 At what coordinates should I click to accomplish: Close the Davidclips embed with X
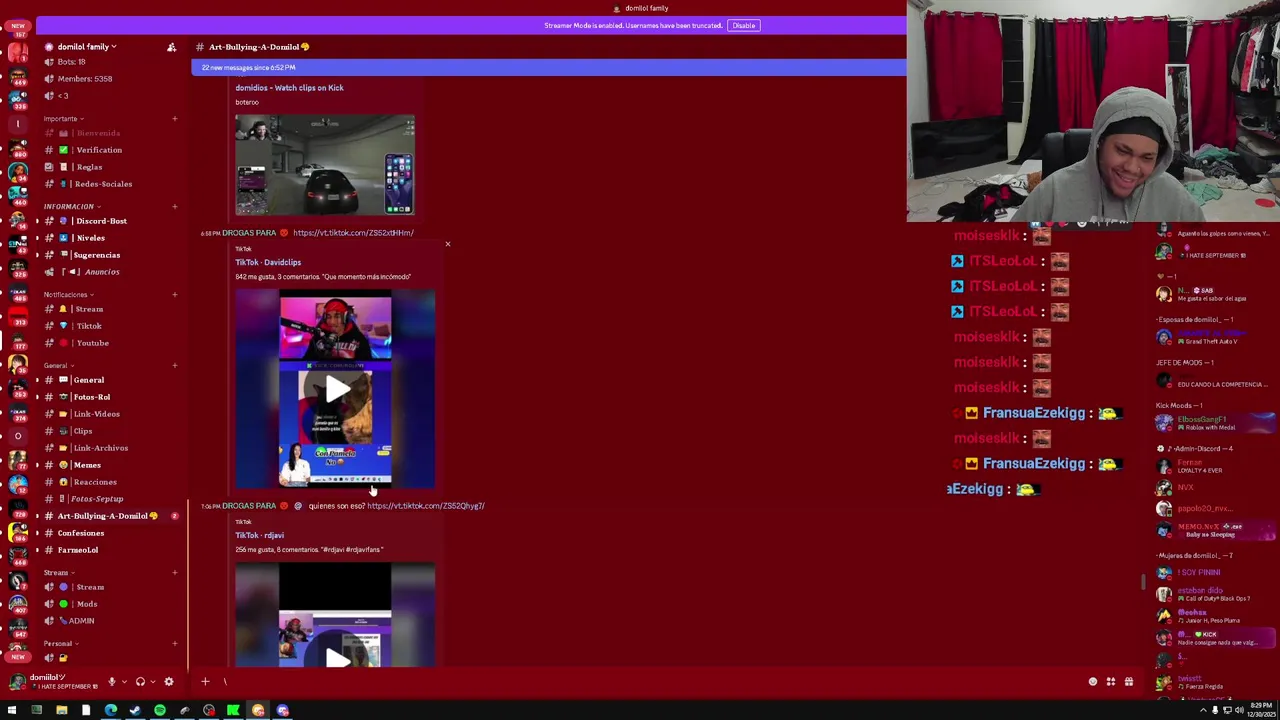click(447, 244)
